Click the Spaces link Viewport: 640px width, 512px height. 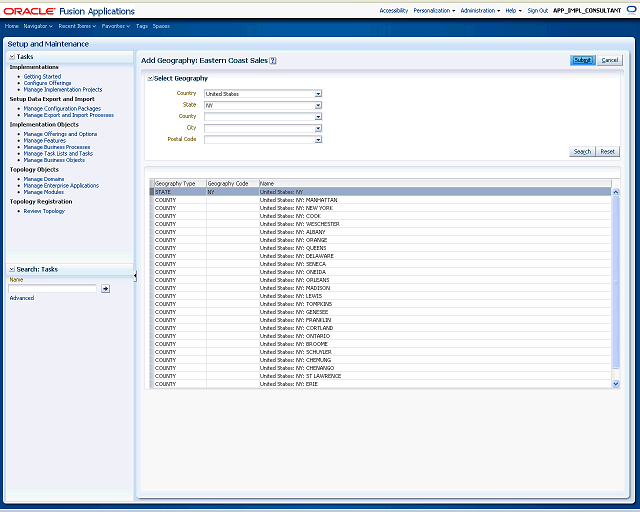161,26
